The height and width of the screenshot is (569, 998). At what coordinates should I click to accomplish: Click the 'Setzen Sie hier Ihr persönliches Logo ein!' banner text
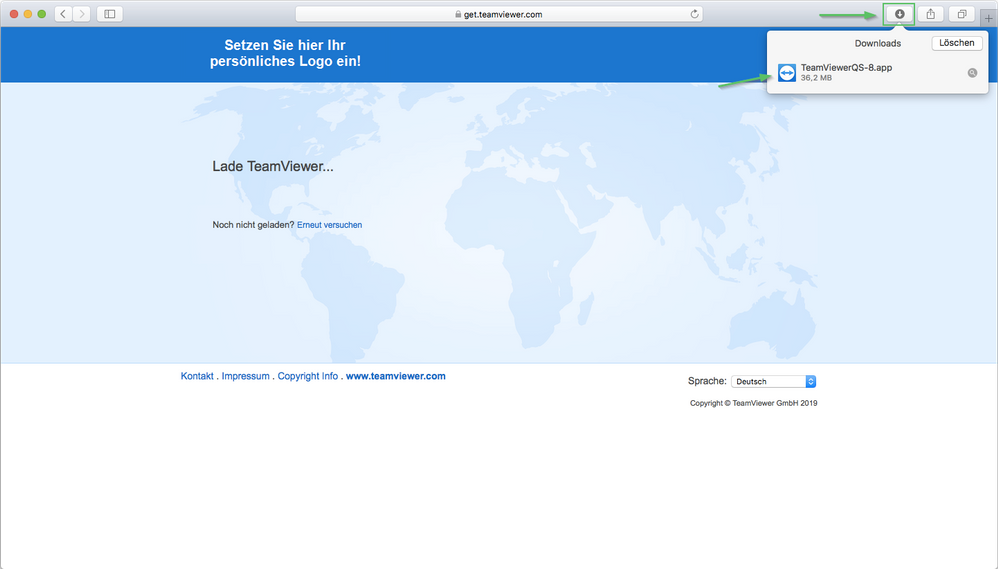pyautogui.click(x=285, y=53)
